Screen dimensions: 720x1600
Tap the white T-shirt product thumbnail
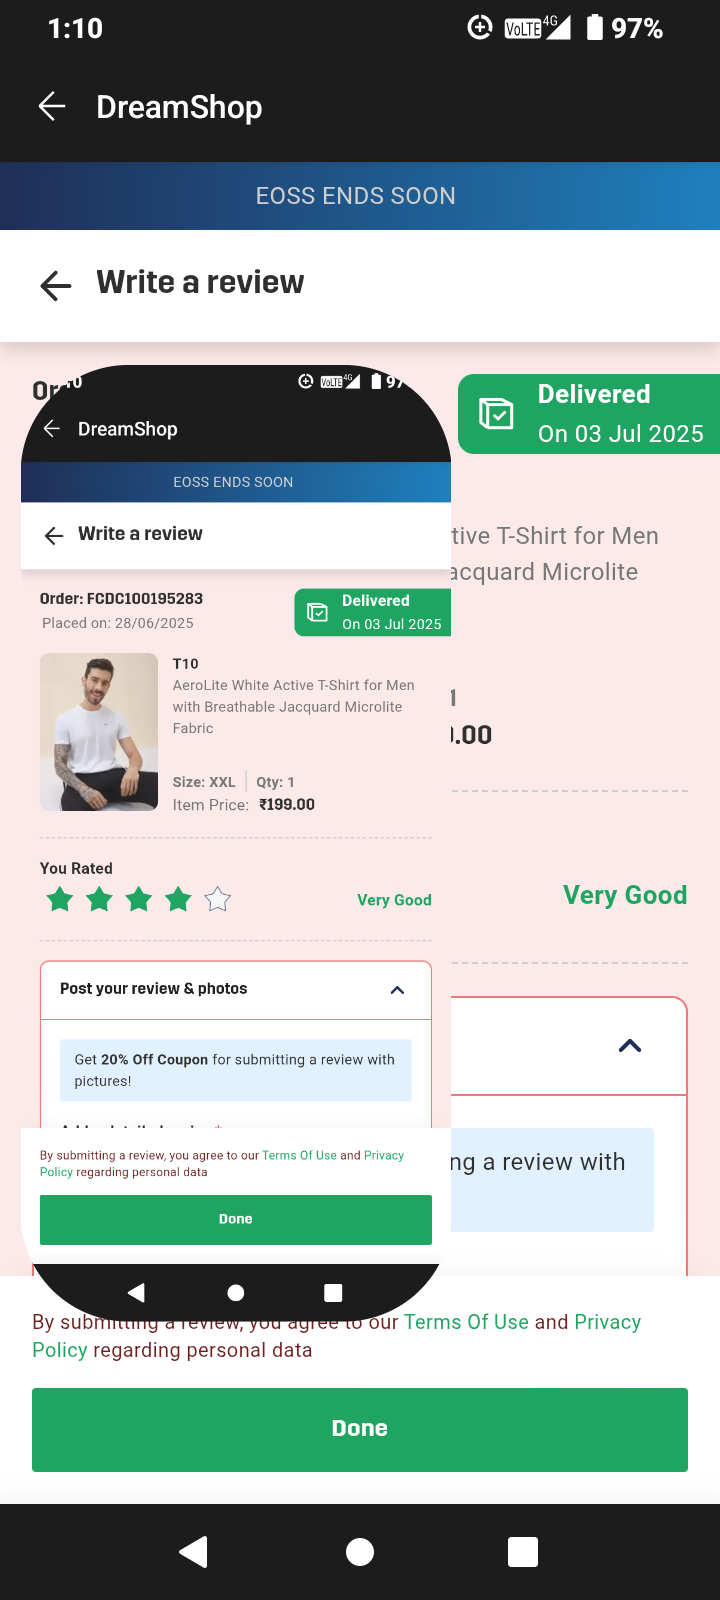tap(99, 732)
